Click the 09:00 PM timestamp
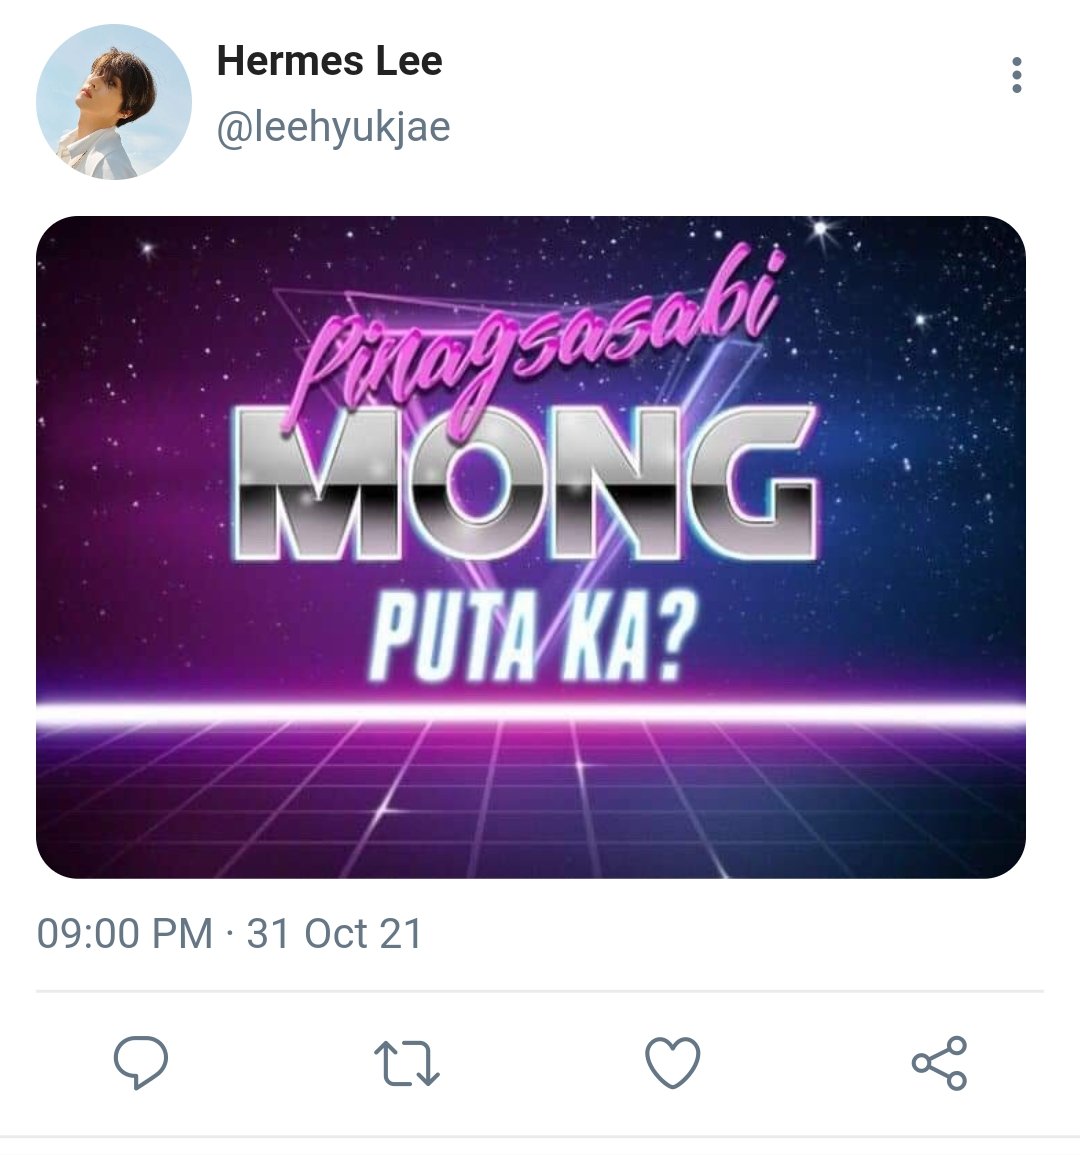 [x=125, y=933]
